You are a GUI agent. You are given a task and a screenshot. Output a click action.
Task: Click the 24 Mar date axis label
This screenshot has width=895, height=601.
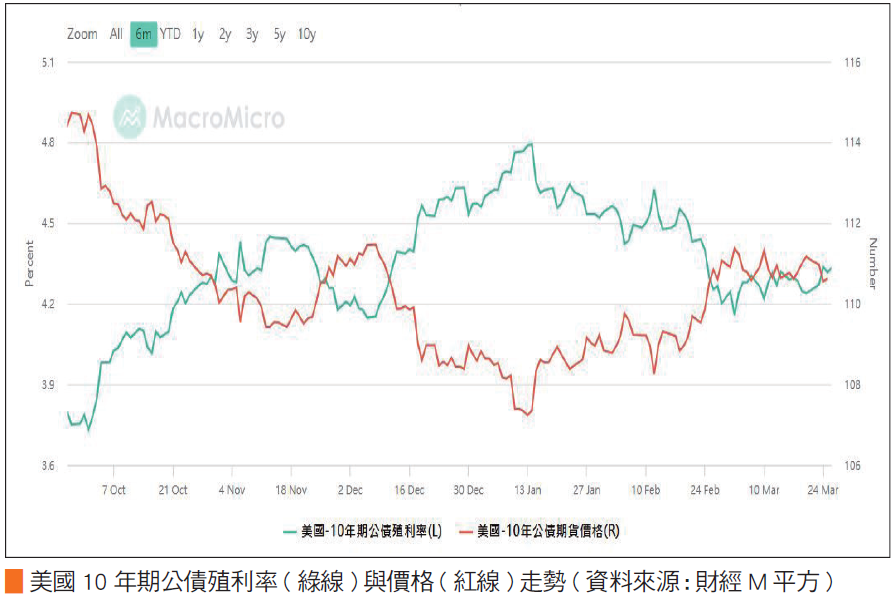(823, 490)
